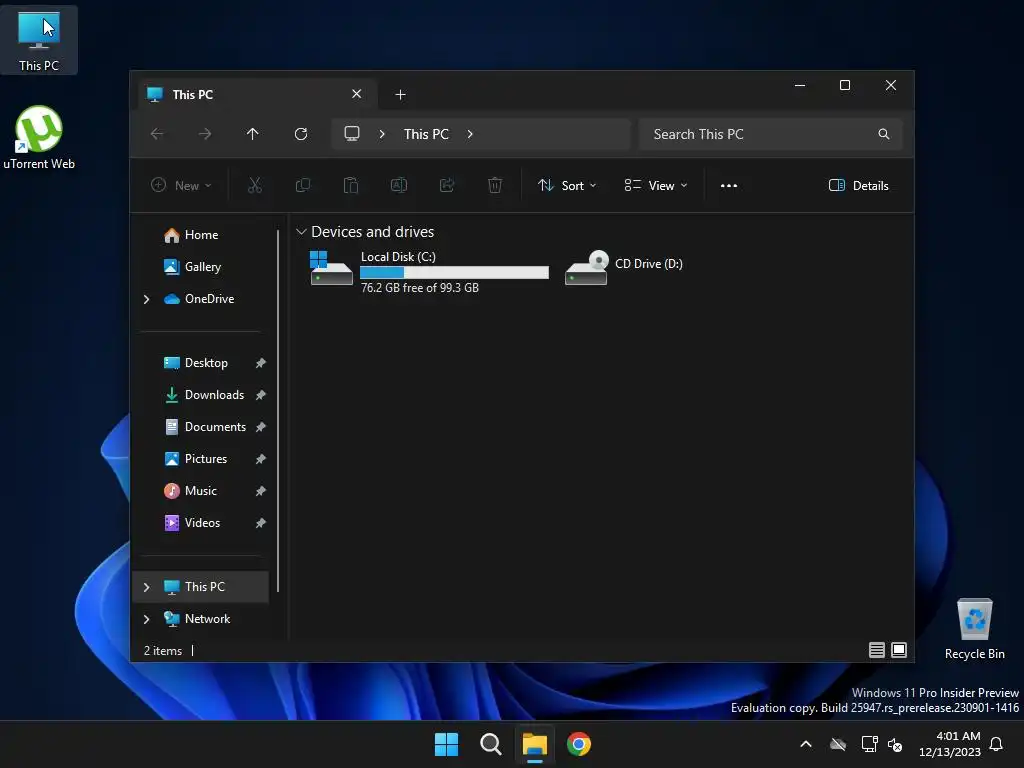Click chevron after This PC in address bar
Screen dimensions: 1024x768
coord(470,134)
